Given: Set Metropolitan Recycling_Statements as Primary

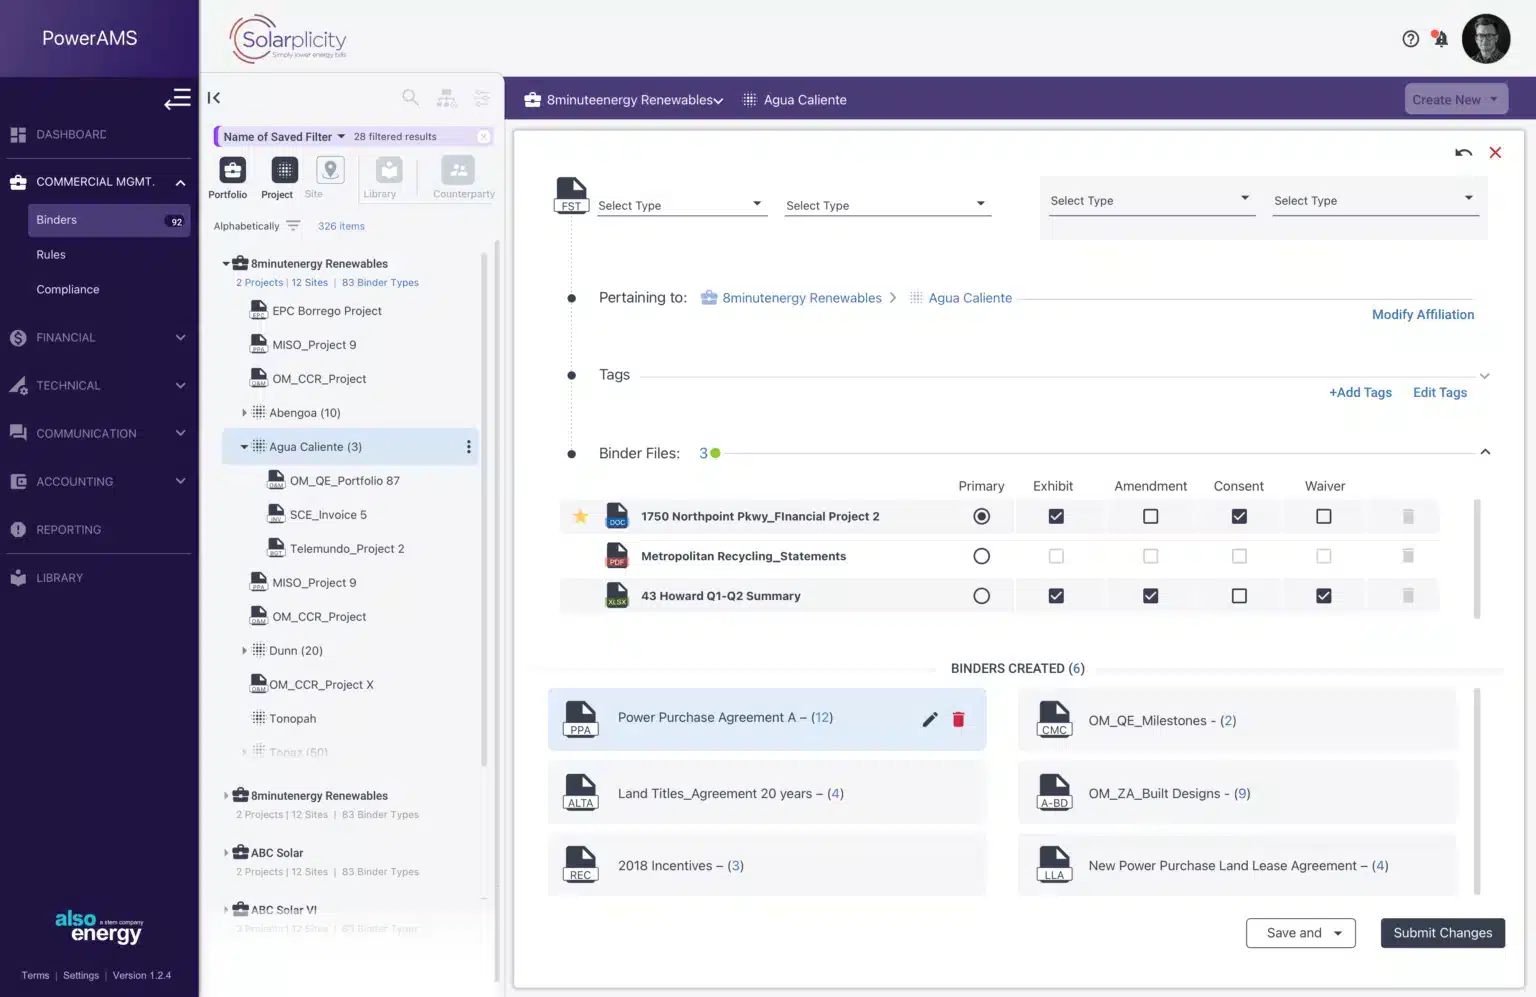Looking at the screenshot, I should (x=981, y=556).
